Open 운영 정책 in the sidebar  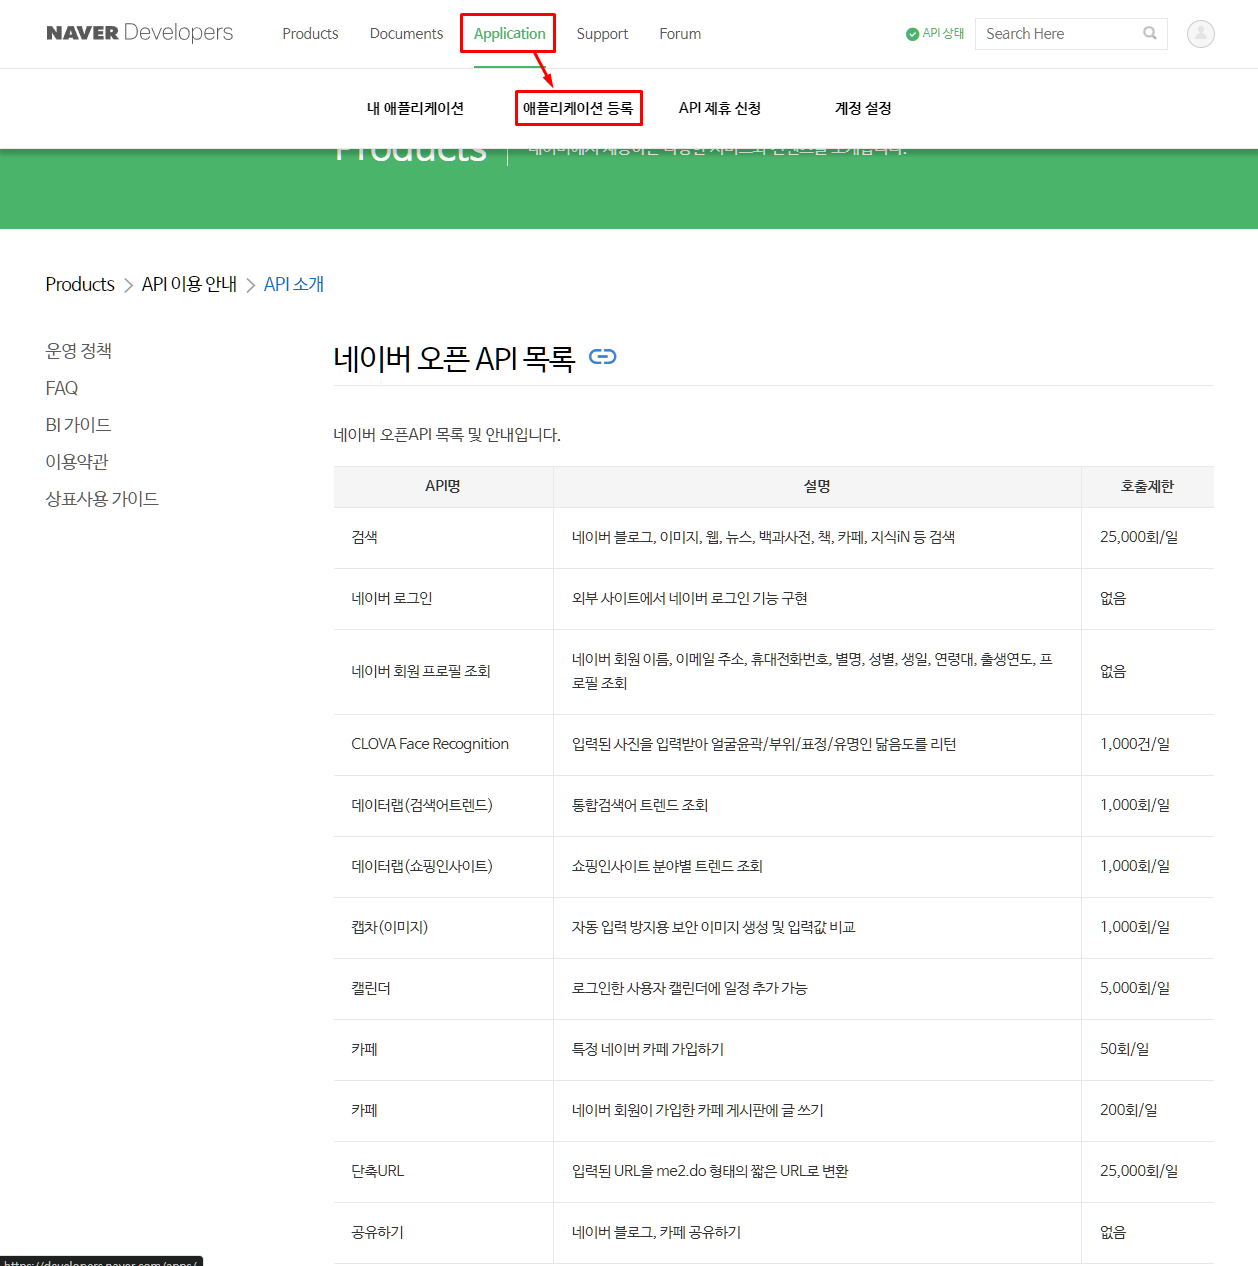click(79, 351)
